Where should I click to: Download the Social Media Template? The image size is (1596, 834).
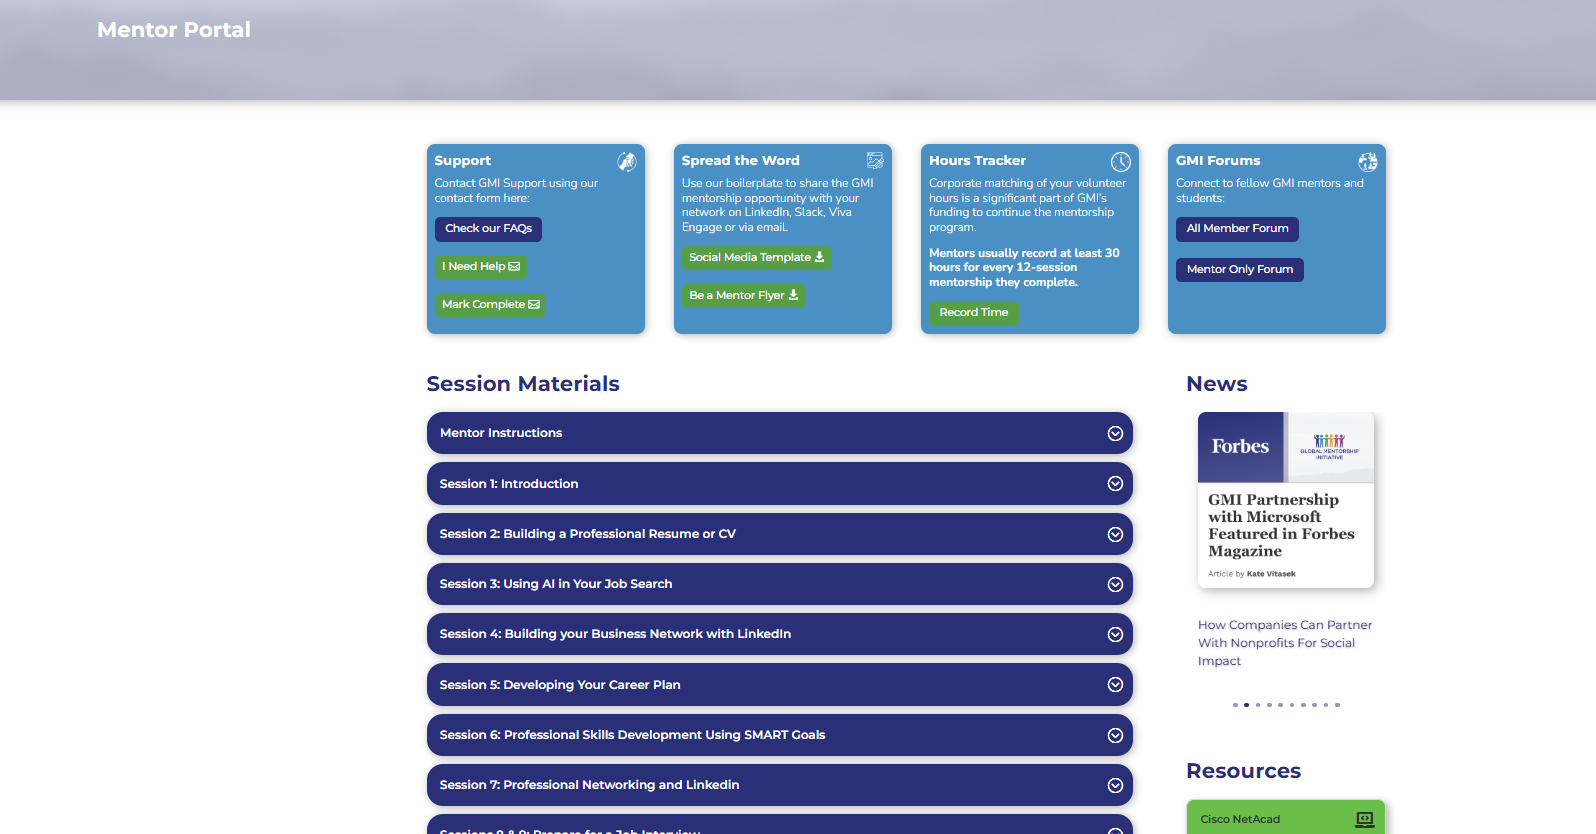(x=756, y=257)
